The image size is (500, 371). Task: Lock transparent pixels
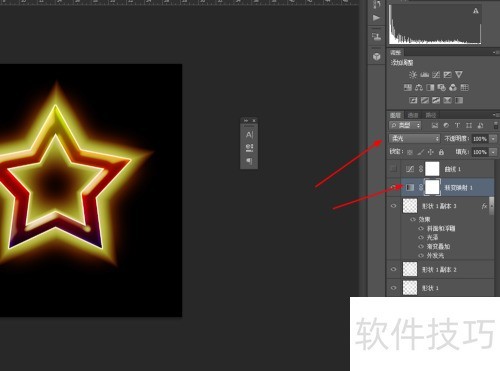tap(410, 152)
